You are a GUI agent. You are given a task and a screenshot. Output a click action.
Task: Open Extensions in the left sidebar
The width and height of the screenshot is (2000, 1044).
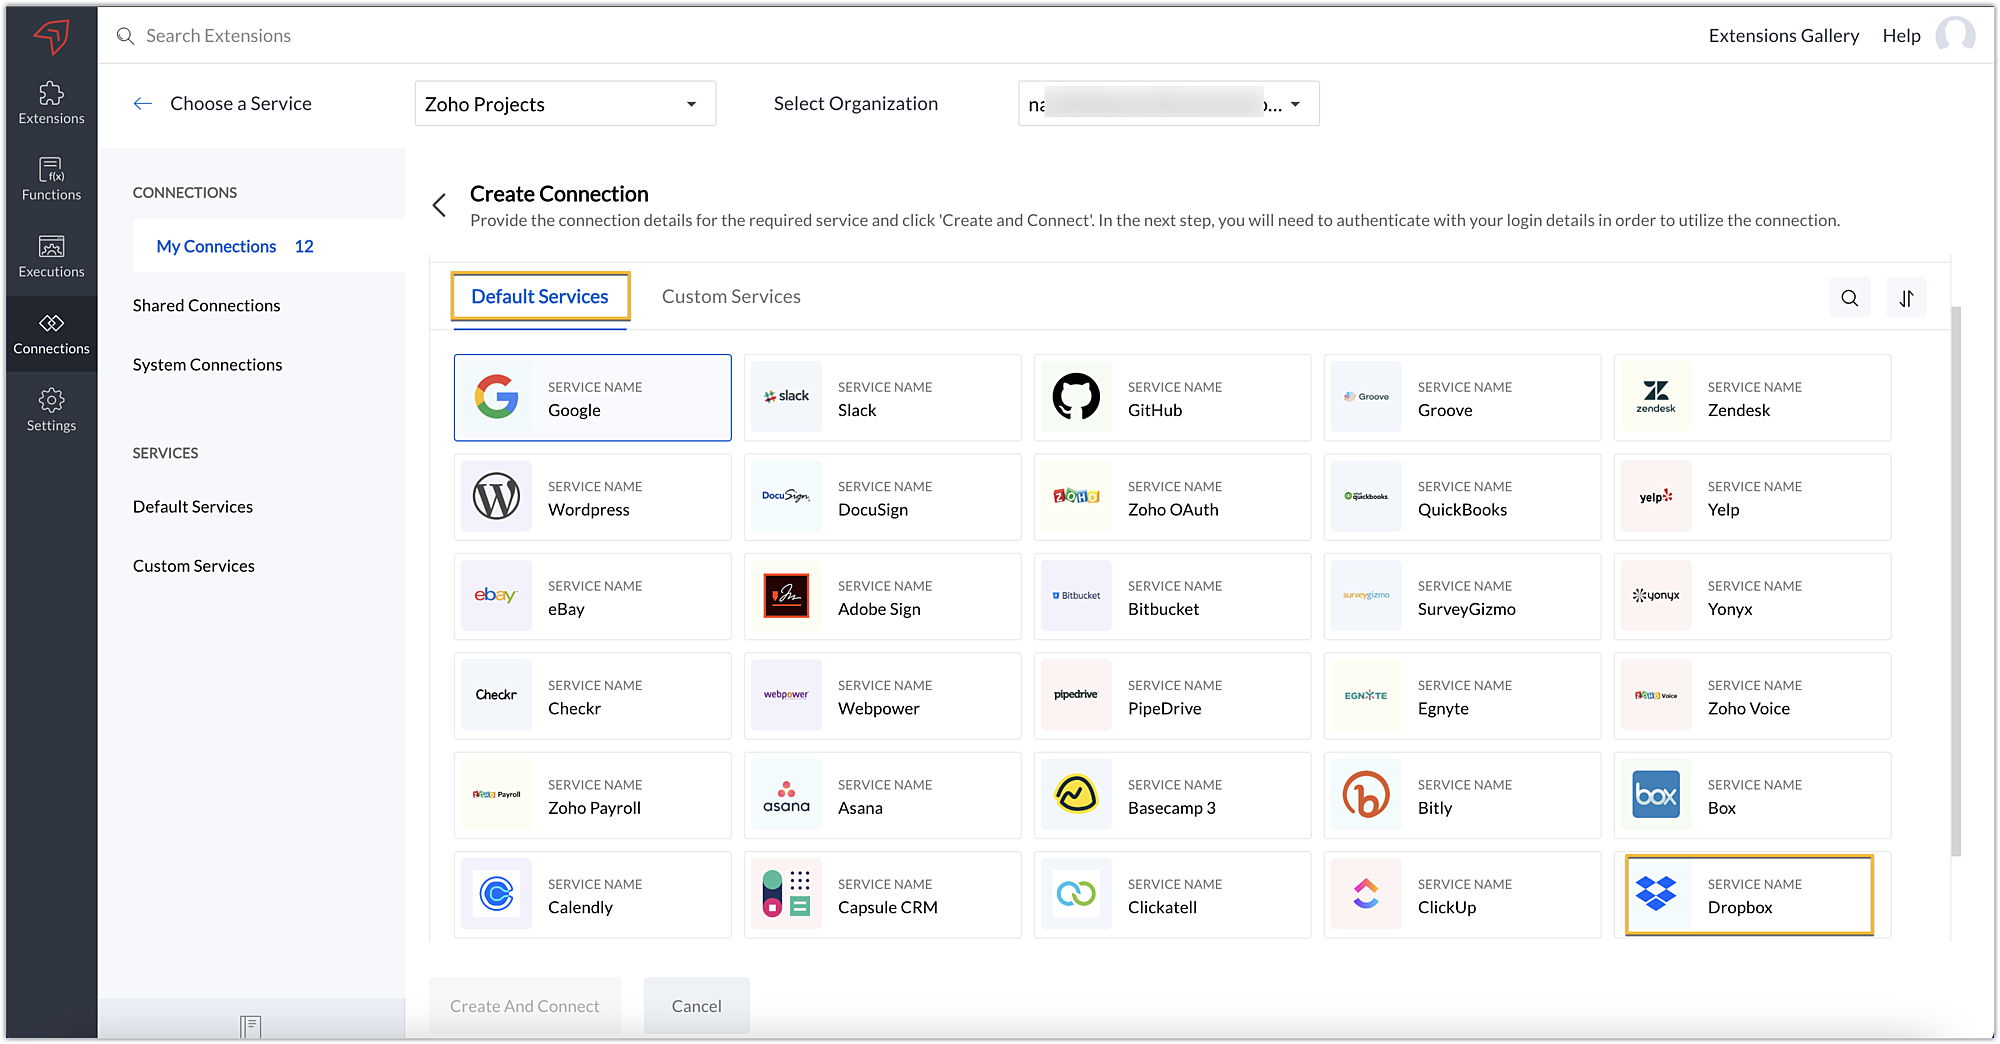pos(51,104)
